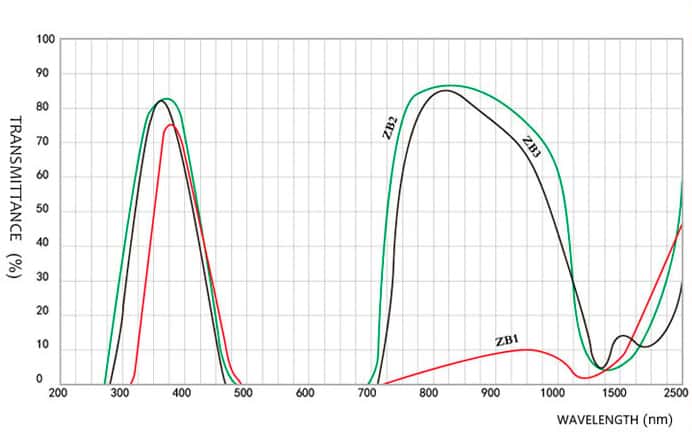The width and height of the screenshot is (692, 432).
Task: Click the 1500 wavelength tick label
Action: (x=614, y=393)
